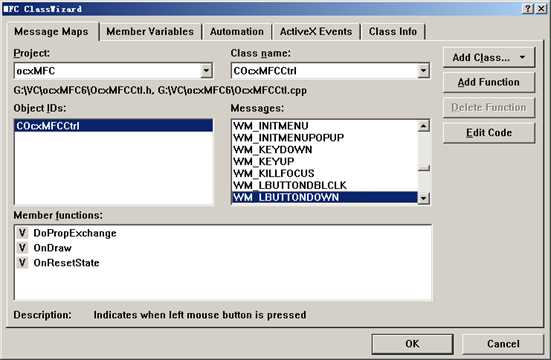Click the Add Function button
This screenshot has width=551, height=360.
pyautogui.click(x=489, y=82)
